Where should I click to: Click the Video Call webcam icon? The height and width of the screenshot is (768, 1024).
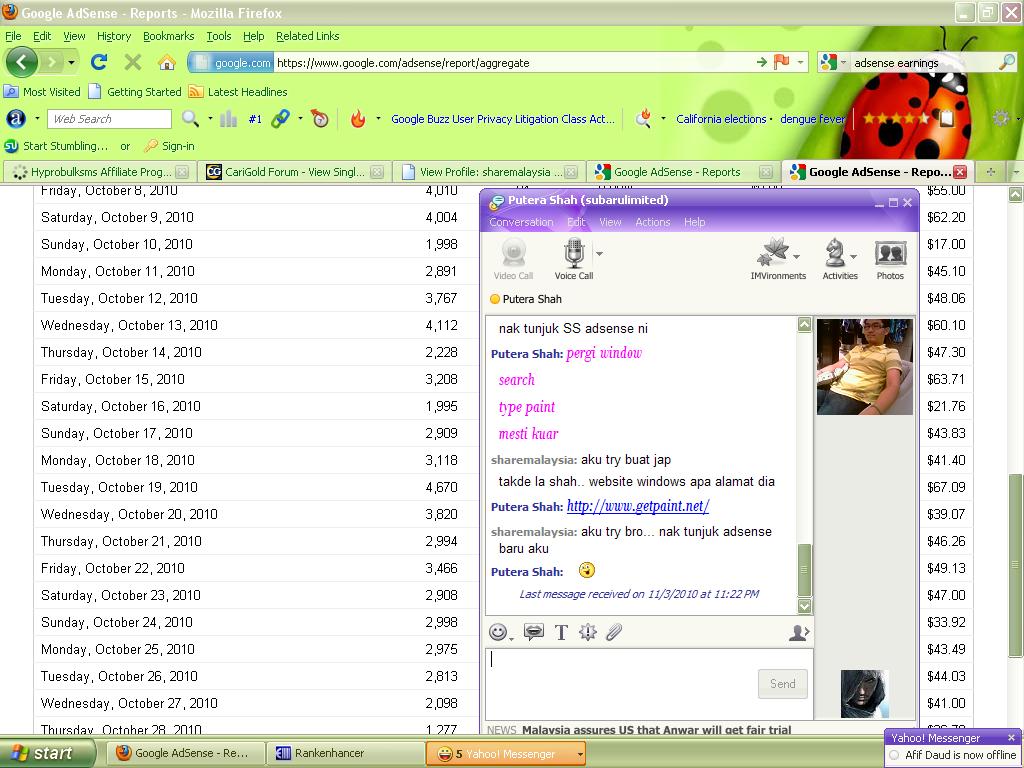(x=513, y=259)
